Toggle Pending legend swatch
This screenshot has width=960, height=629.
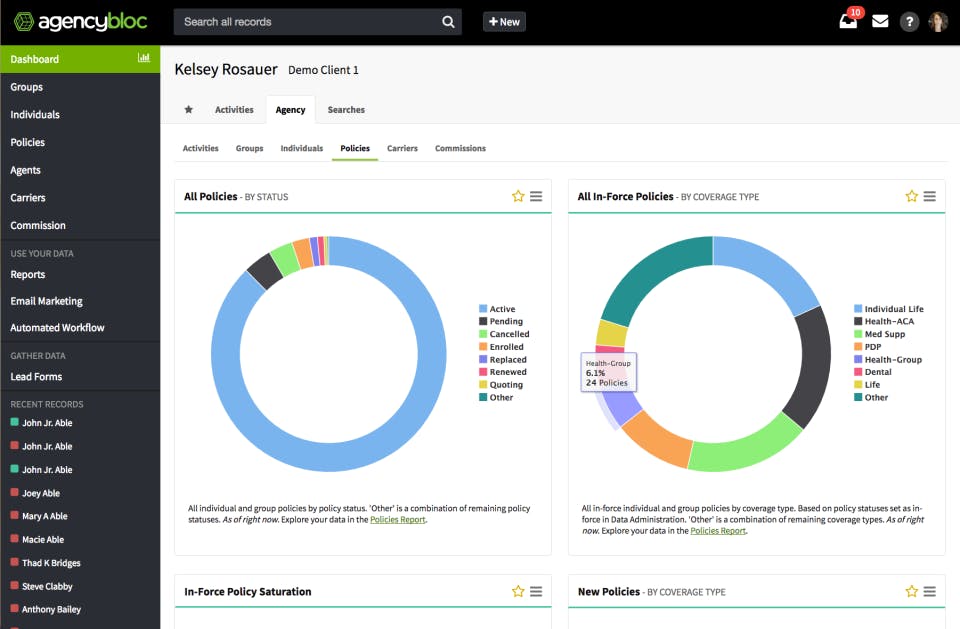tap(483, 321)
